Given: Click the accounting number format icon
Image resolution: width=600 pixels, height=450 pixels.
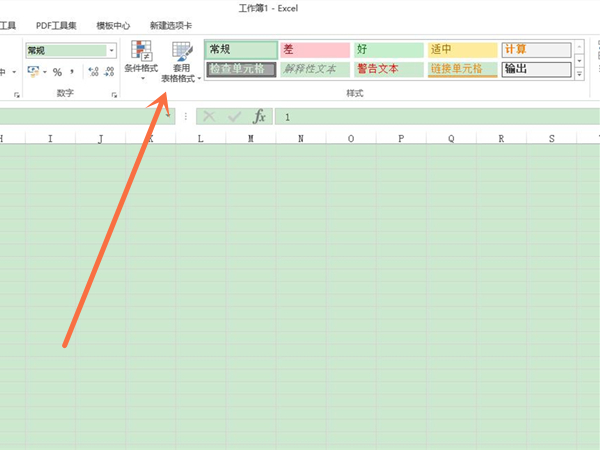Looking at the screenshot, I should tap(34, 72).
